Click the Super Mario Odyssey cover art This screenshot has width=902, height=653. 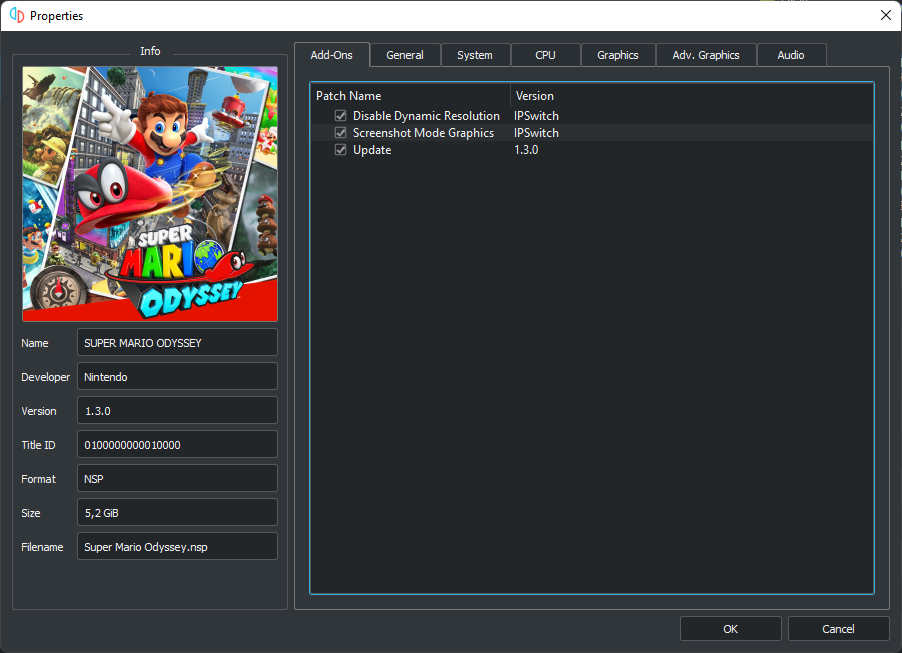pyautogui.click(x=150, y=194)
